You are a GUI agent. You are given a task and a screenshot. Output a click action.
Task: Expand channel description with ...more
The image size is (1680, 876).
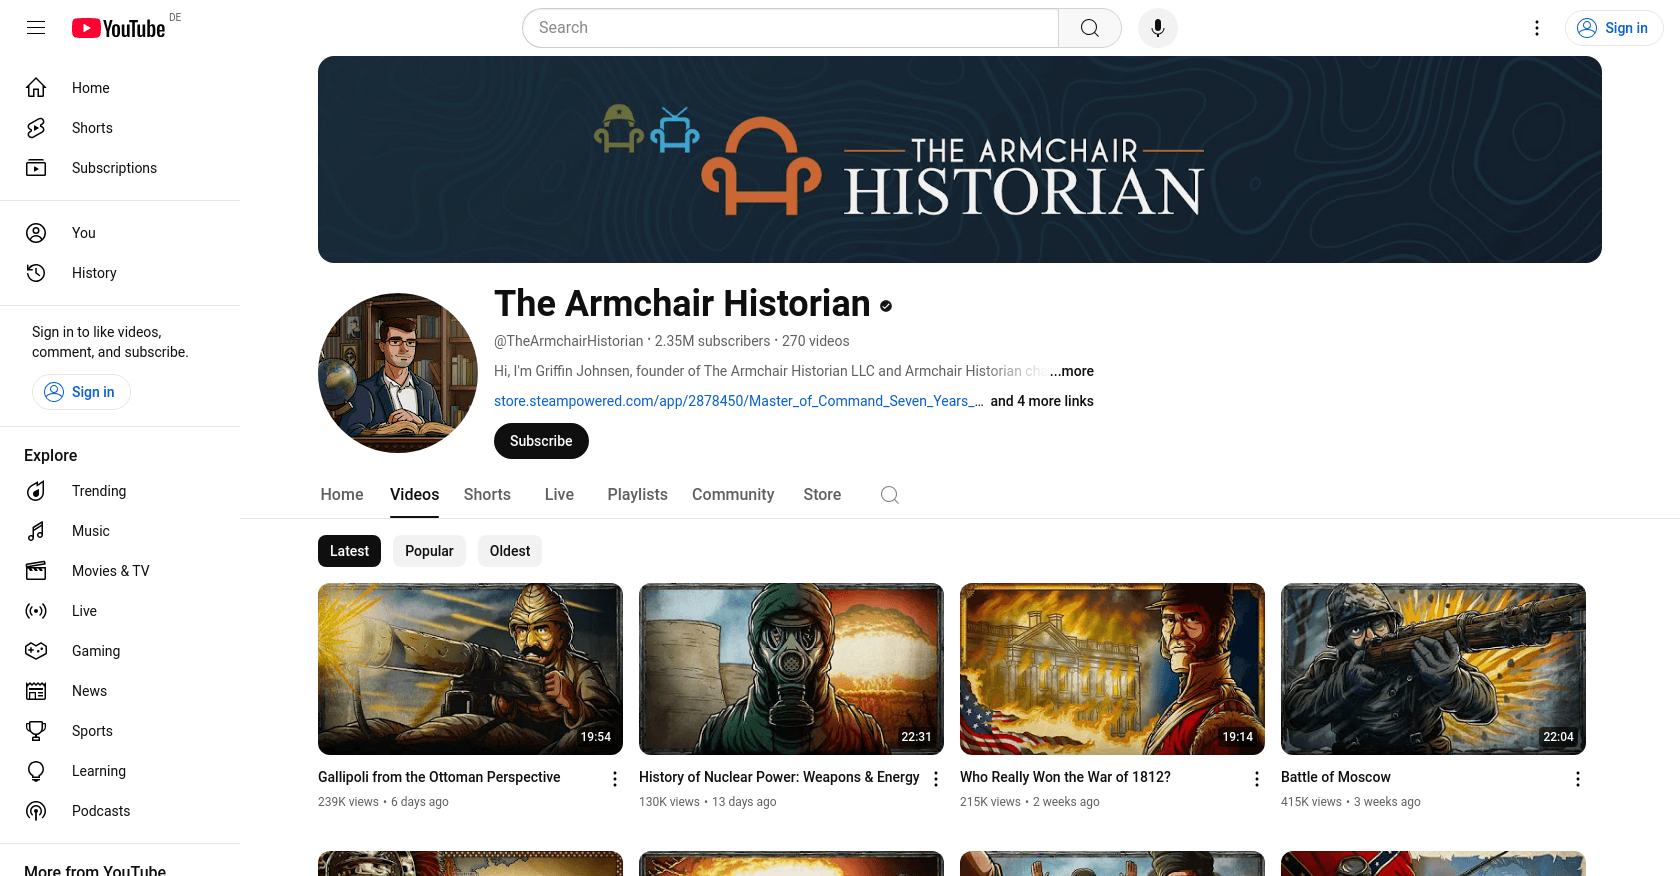[1072, 371]
